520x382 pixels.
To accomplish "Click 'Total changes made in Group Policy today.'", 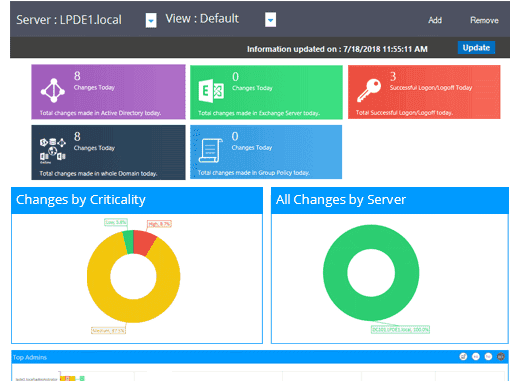I will tap(254, 173).
